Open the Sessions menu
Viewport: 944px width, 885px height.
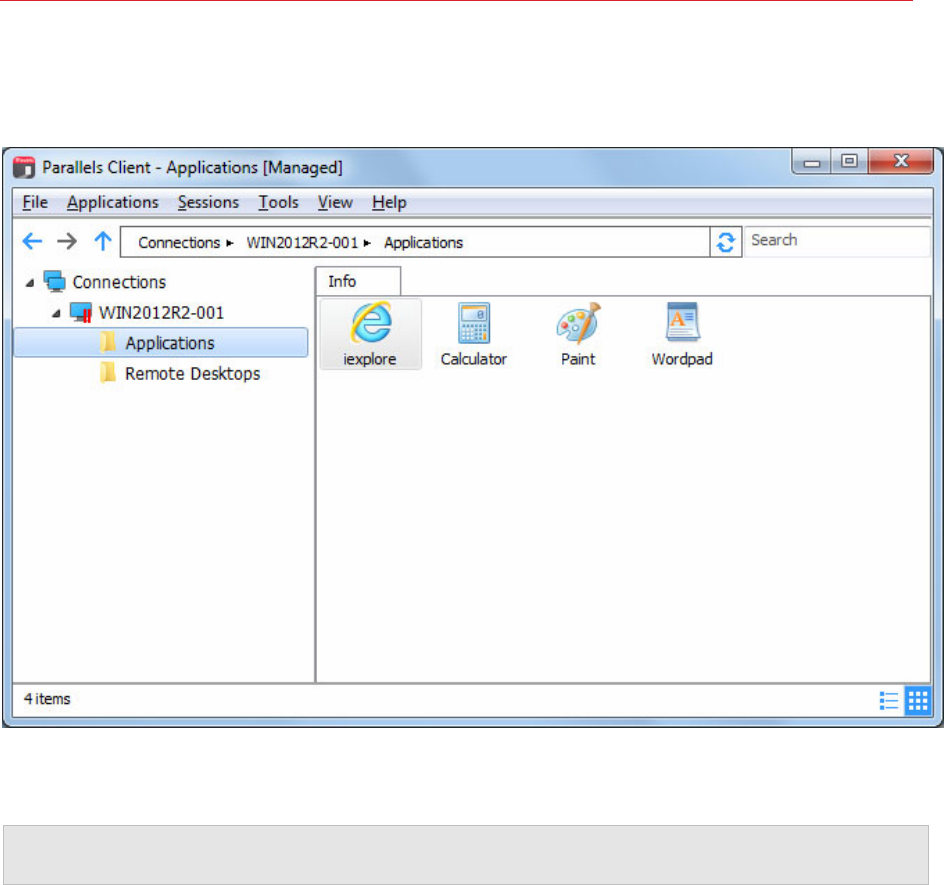(x=208, y=202)
